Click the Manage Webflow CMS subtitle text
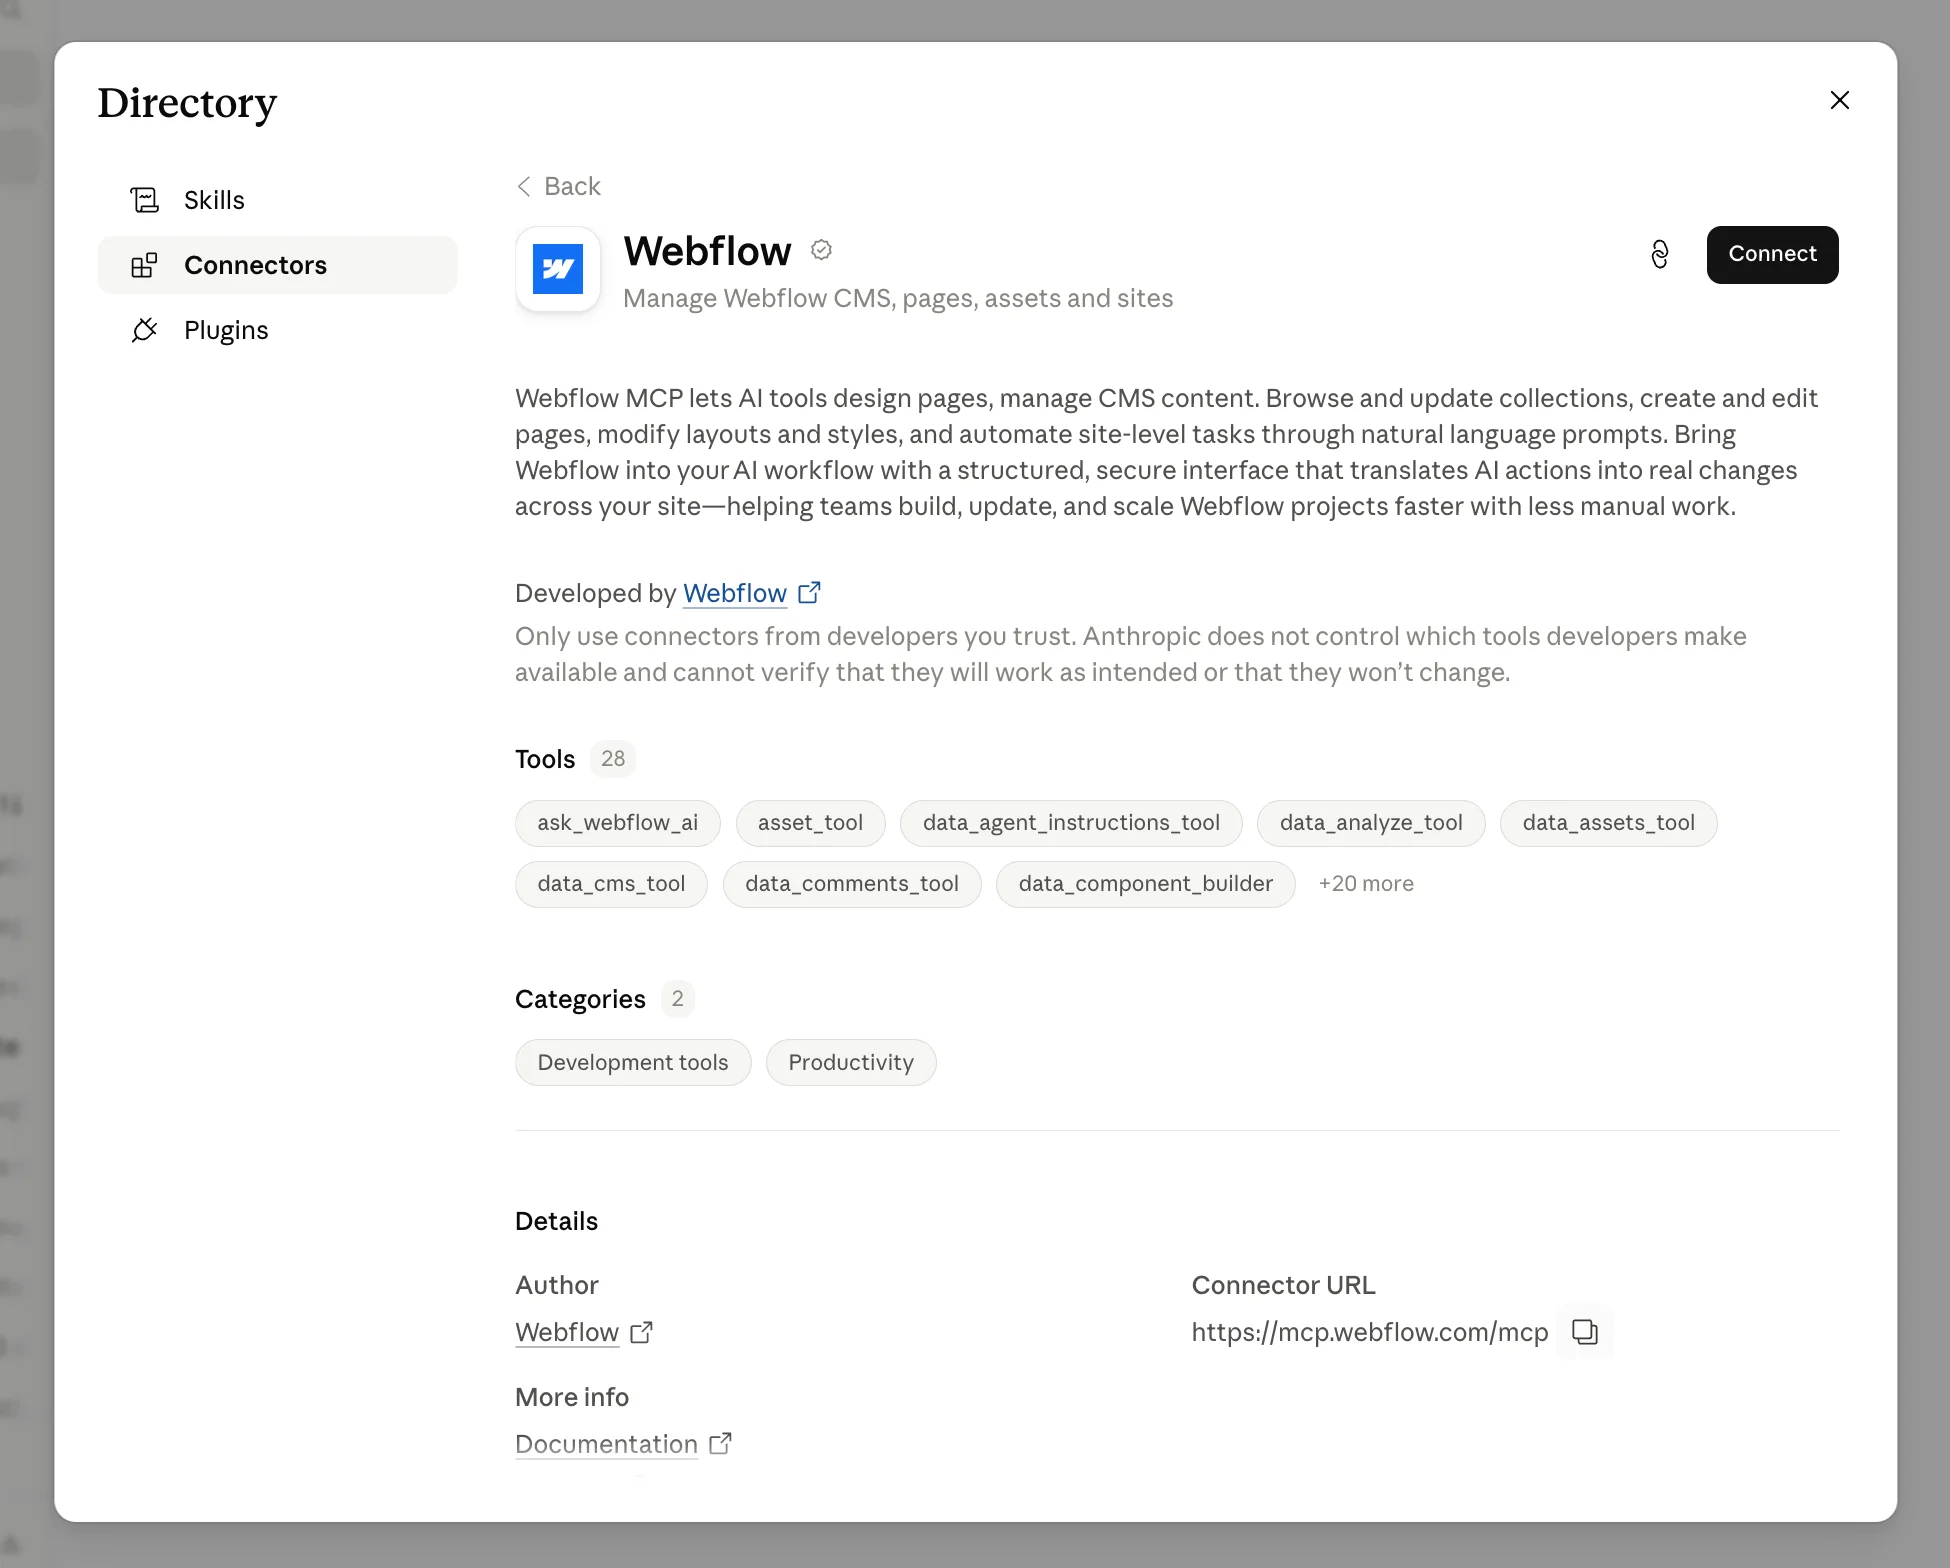1950x1568 pixels. pyautogui.click(x=898, y=298)
